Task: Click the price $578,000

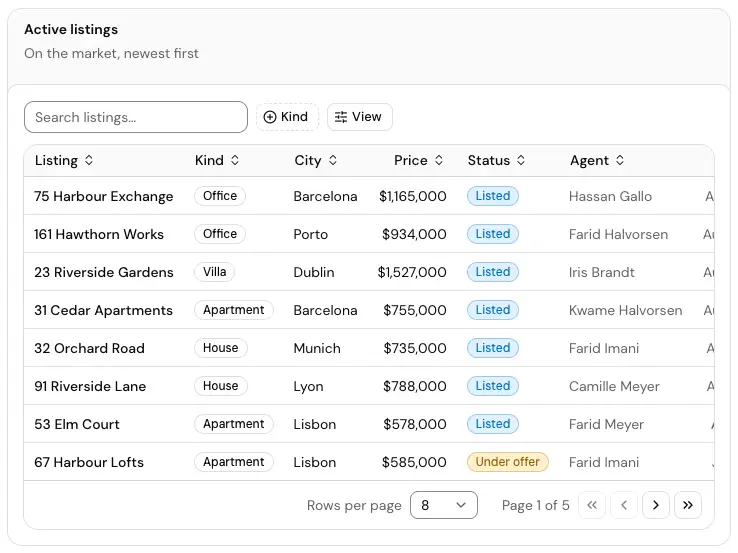Action: pos(415,424)
